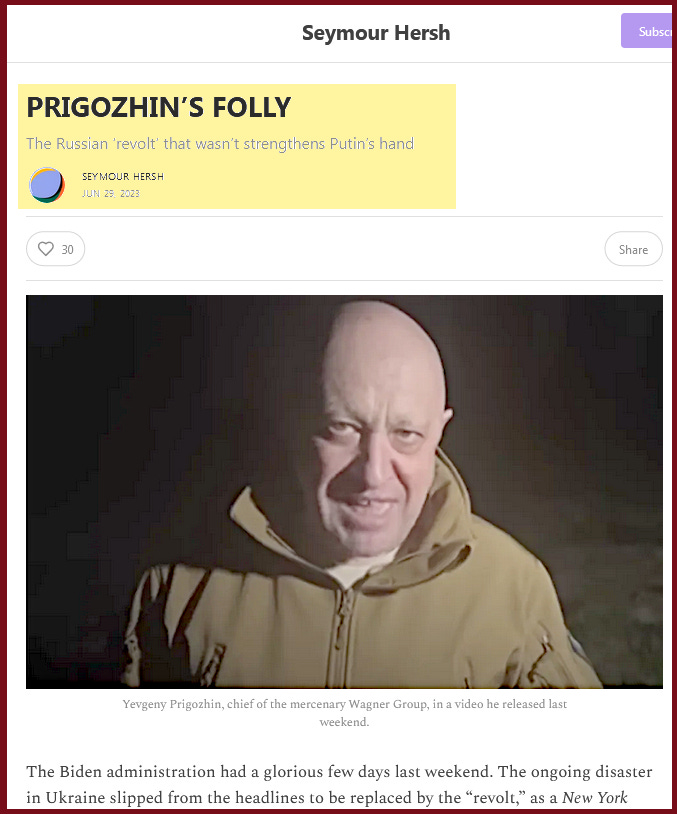Open Seymour Hersh publication title
Image resolution: width=677 pixels, height=814 pixels.
(x=376, y=33)
